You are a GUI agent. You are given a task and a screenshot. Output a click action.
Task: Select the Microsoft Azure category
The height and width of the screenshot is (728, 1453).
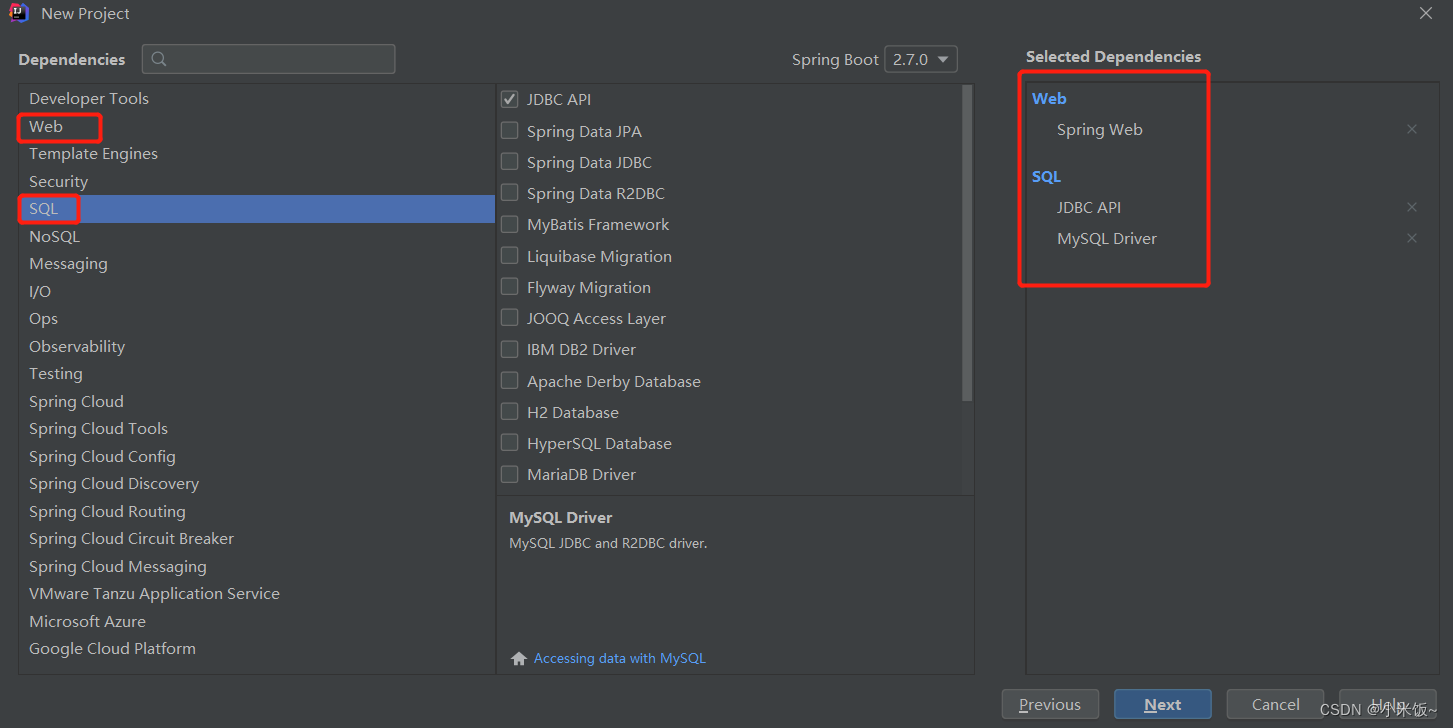coord(257,621)
